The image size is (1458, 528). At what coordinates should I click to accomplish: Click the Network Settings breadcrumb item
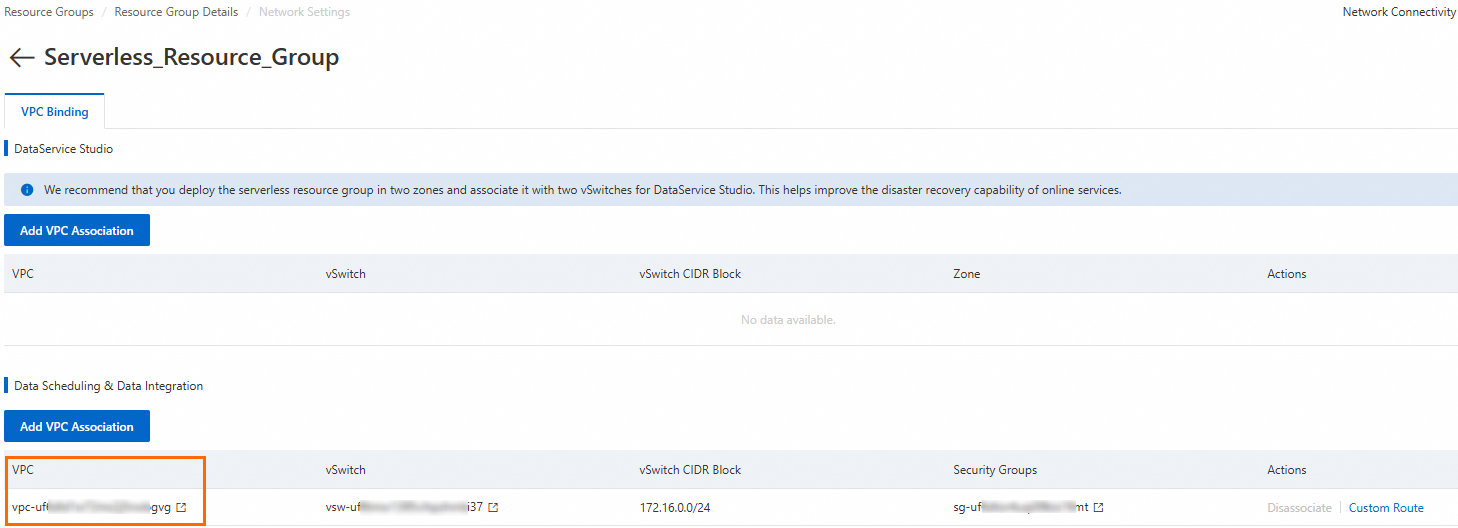(x=304, y=12)
